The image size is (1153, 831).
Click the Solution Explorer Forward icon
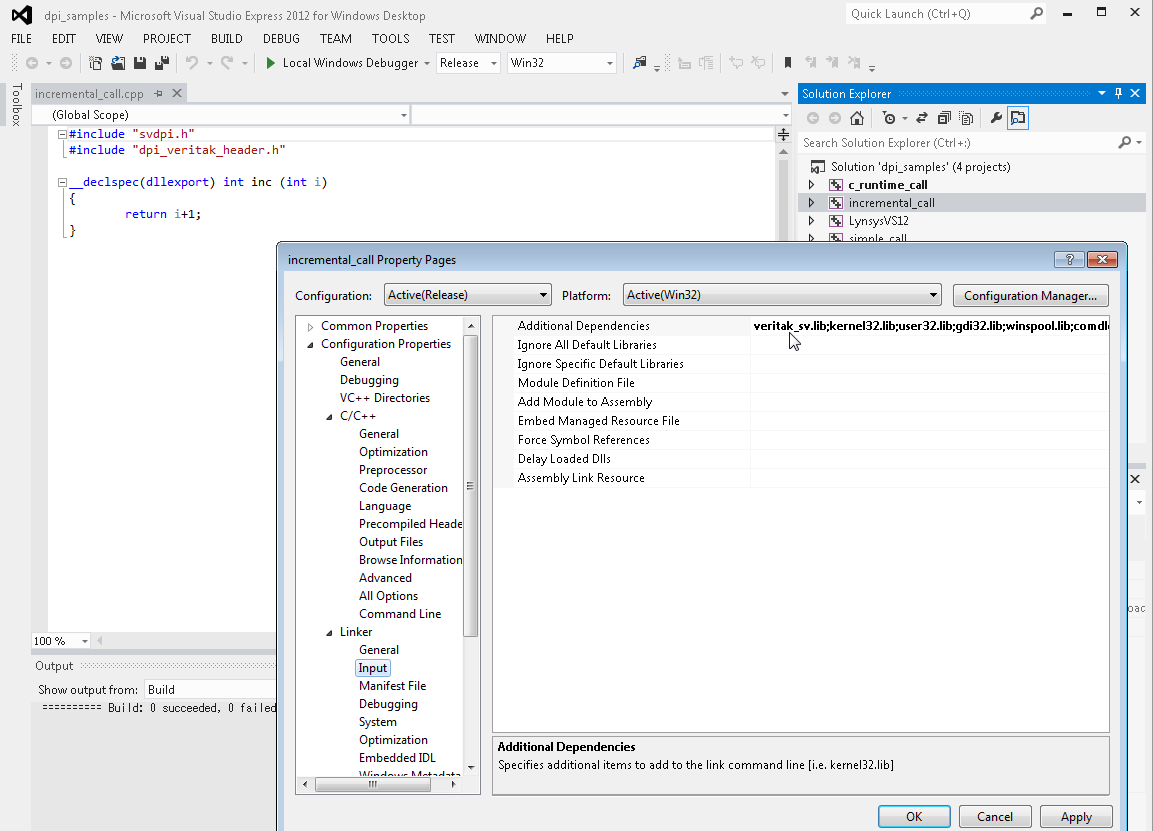click(835, 118)
